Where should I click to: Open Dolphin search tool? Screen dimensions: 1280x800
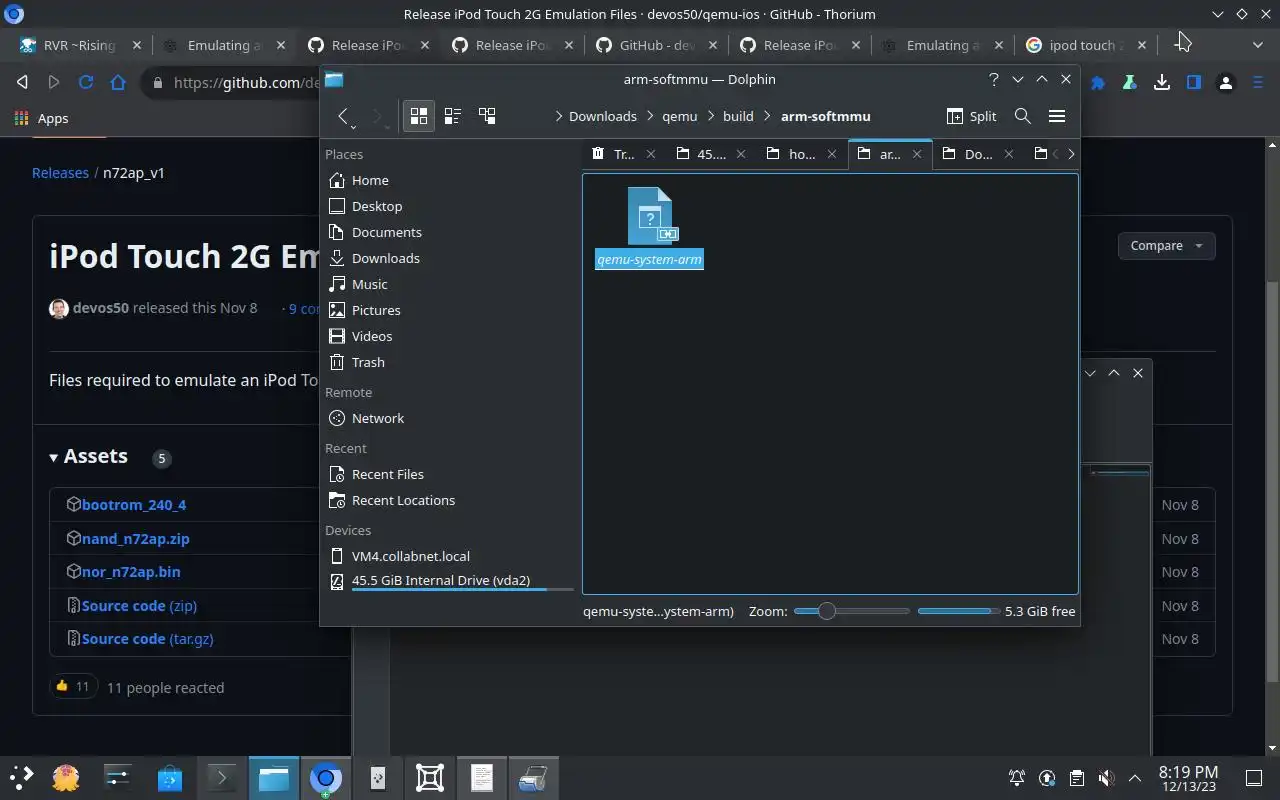pos(1022,116)
